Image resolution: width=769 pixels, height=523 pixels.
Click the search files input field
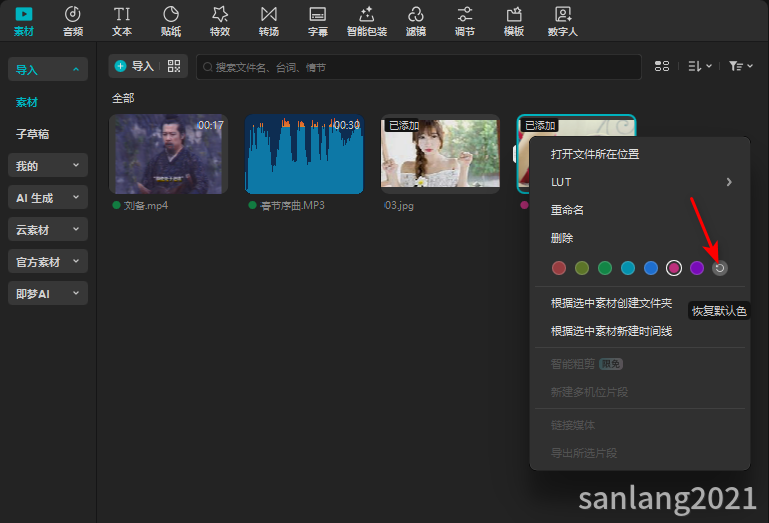tap(419, 67)
